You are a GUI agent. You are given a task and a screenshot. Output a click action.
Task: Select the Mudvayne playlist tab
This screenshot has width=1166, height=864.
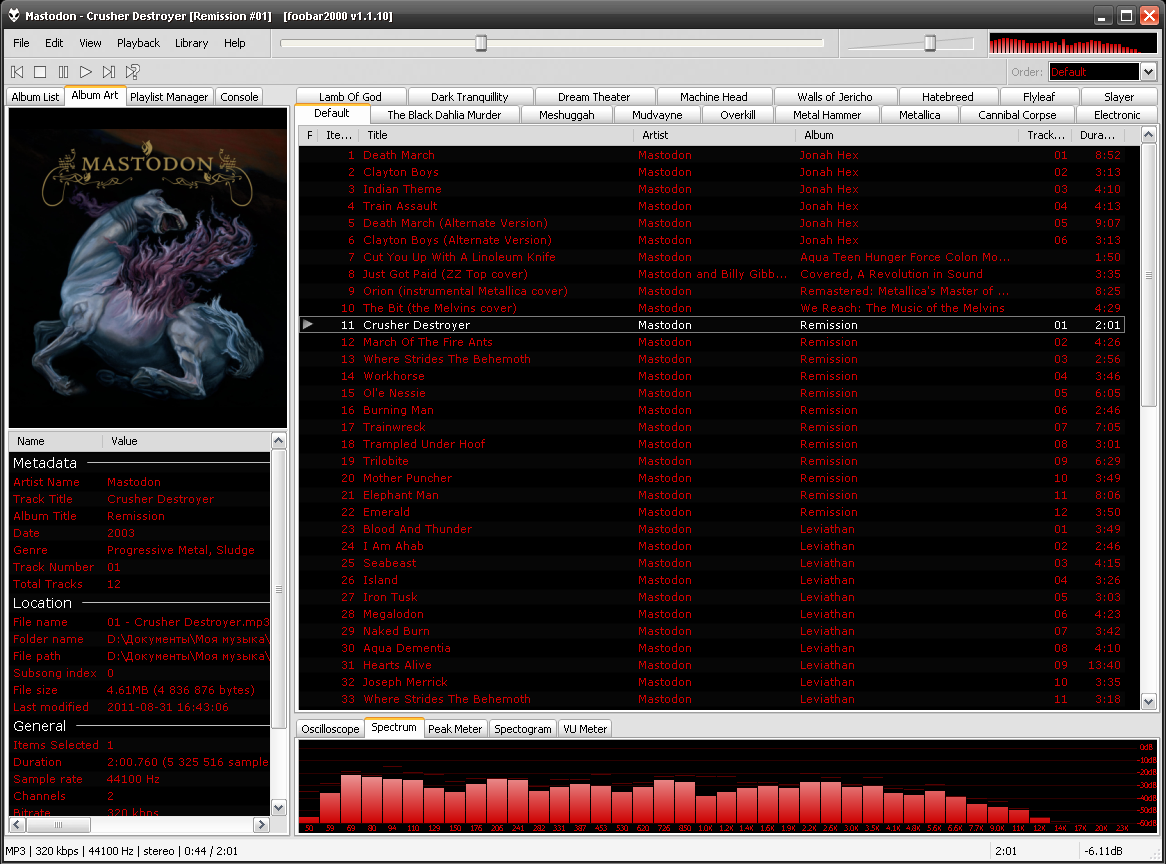click(x=657, y=115)
